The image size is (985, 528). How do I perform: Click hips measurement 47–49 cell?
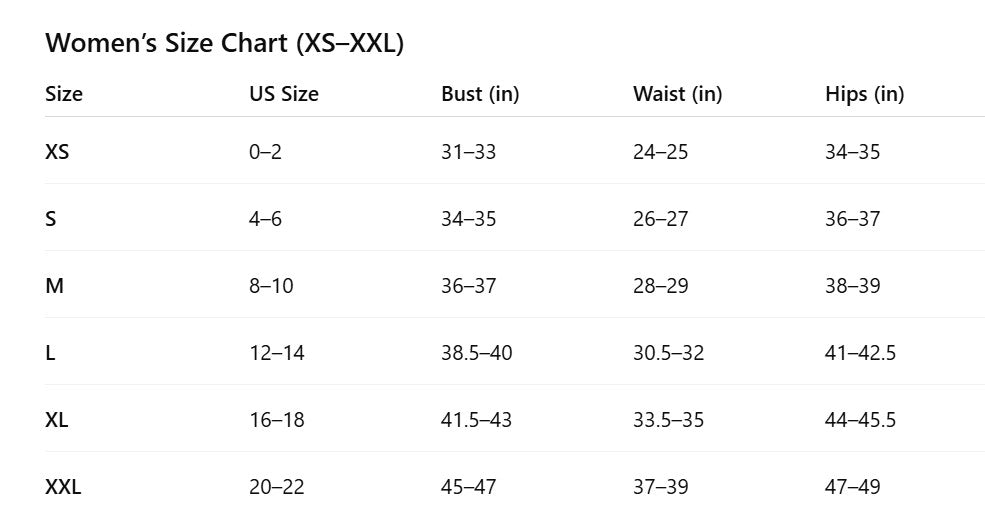(852, 488)
